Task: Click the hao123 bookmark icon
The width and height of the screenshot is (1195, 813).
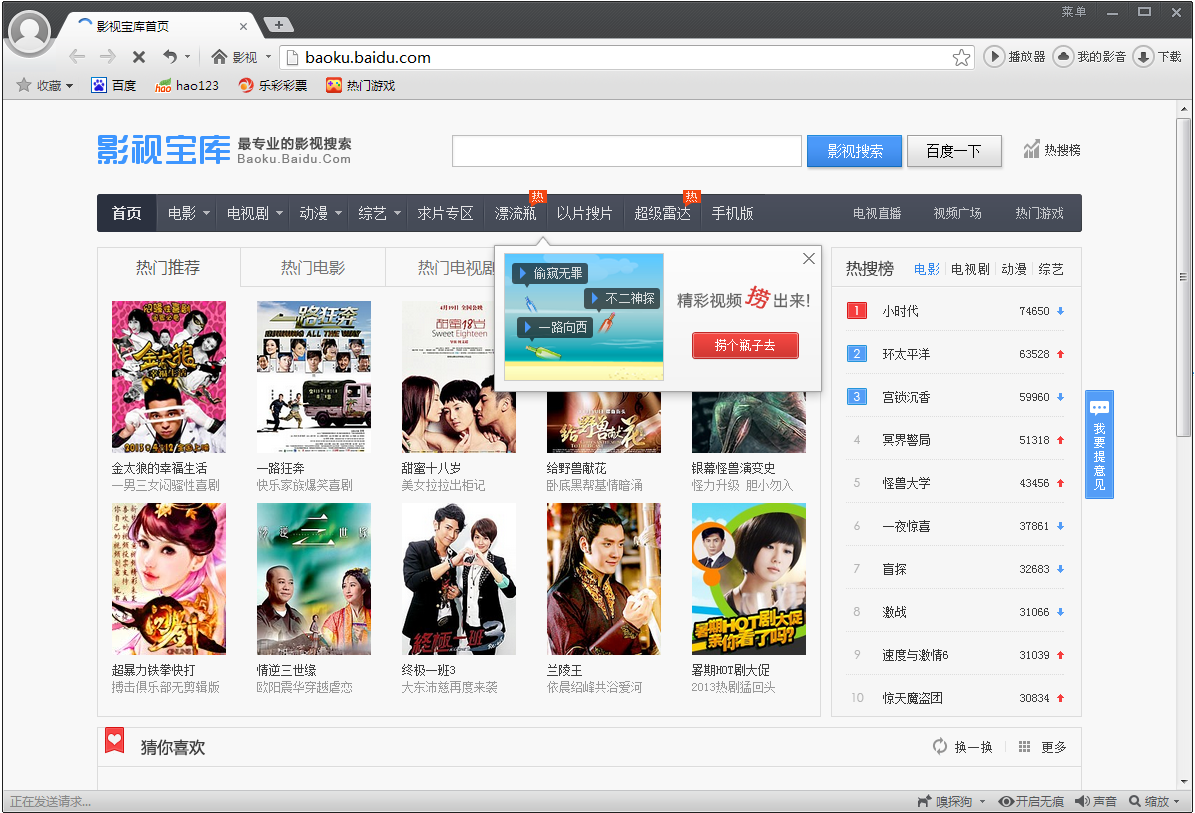Action: (163, 86)
